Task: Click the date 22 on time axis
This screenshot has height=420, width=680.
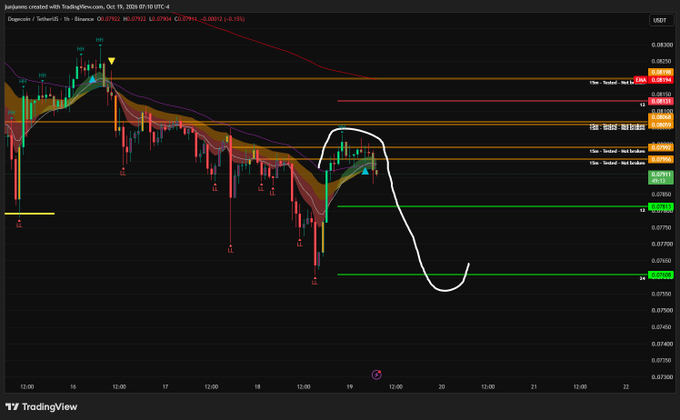Action: [x=626, y=387]
